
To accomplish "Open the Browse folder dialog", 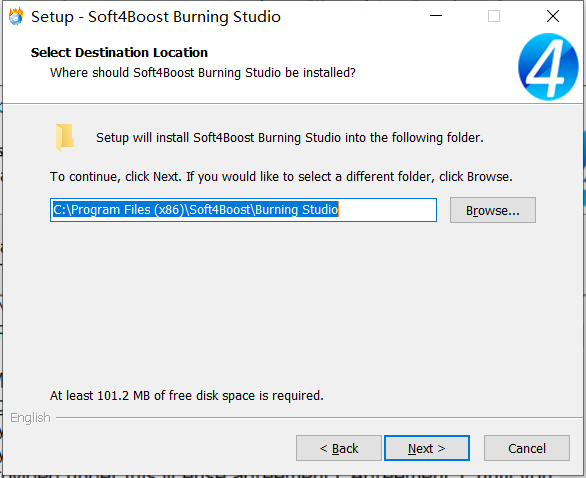I will coord(493,210).
